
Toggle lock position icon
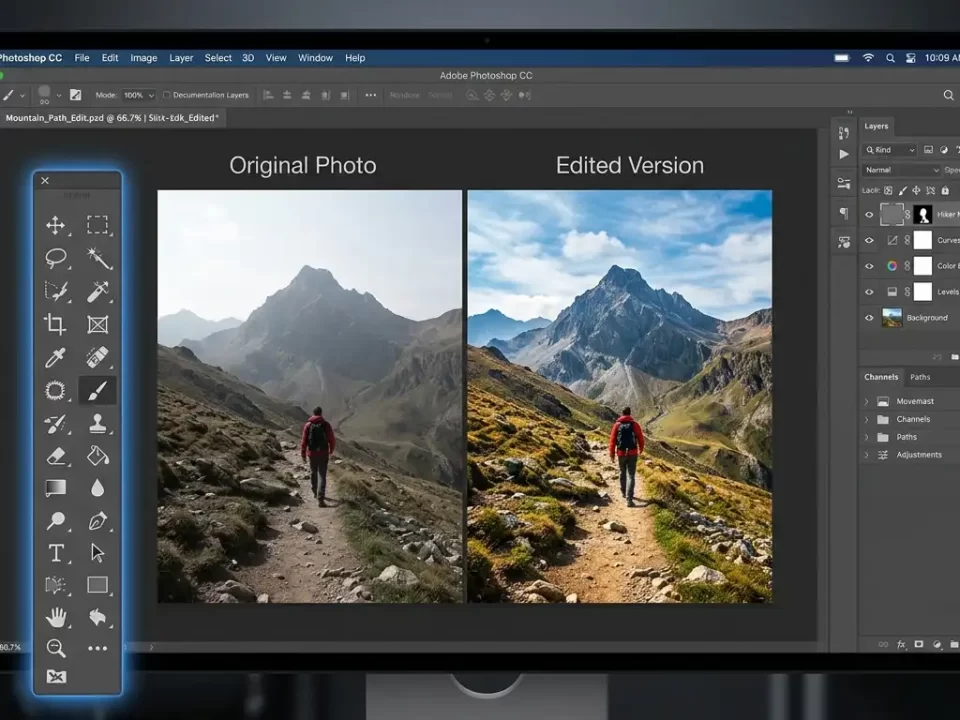[916, 190]
